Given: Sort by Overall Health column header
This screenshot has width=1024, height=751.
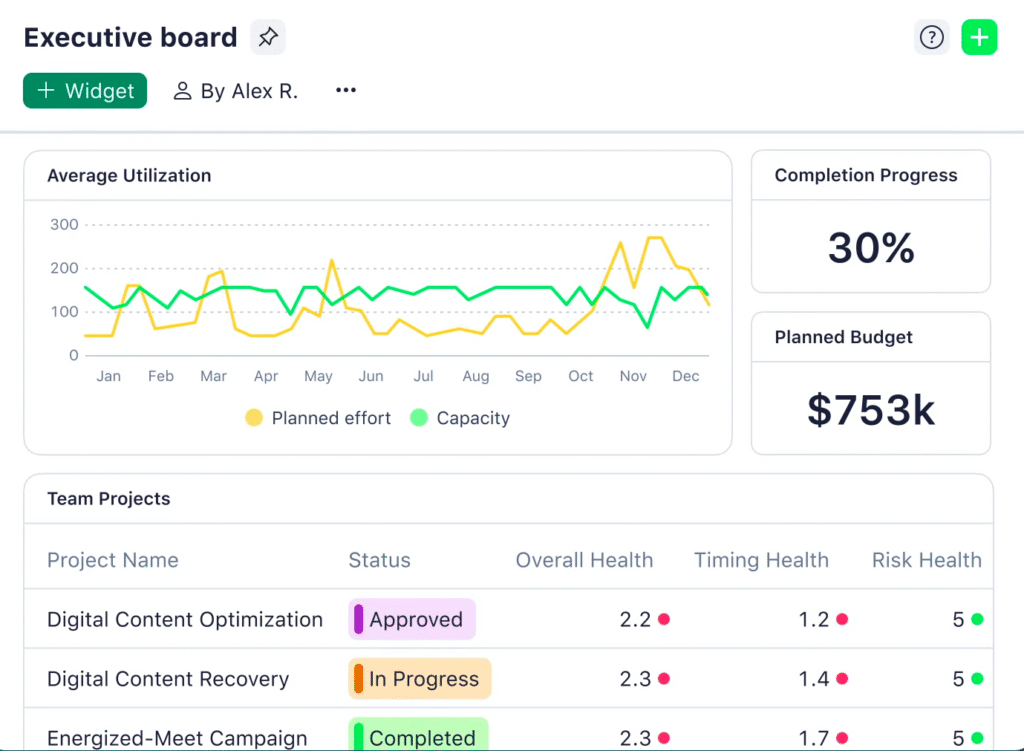Looking at the screenshot, I should click(x=584, y=560).
